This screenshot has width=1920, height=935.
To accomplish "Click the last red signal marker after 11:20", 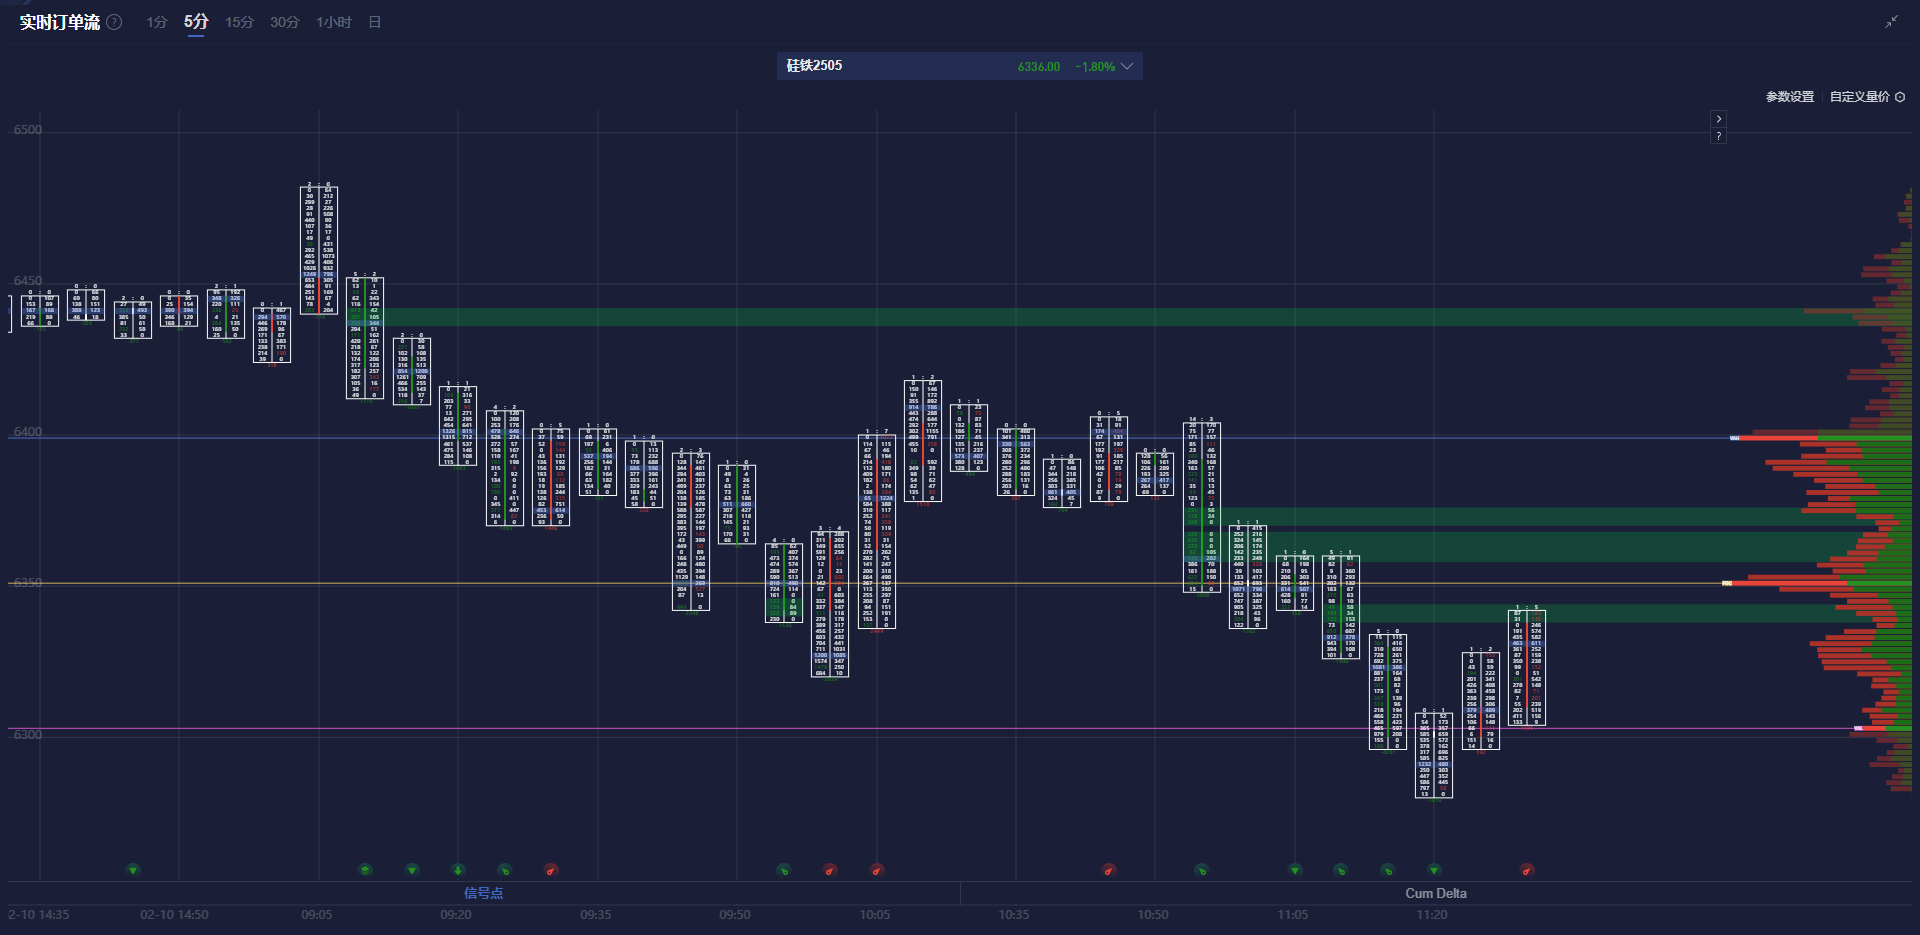I will (1526, 870).
